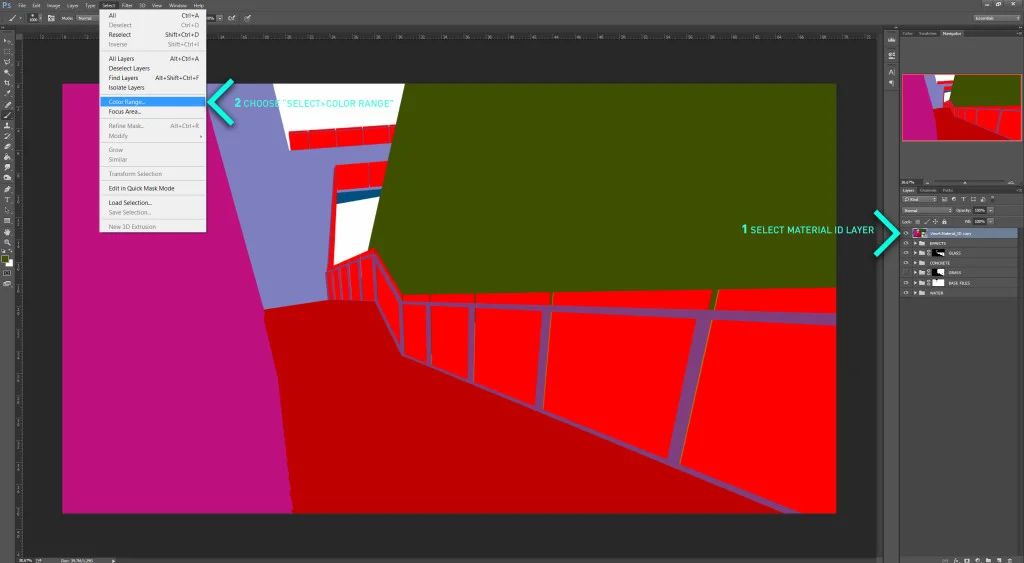Screen dimensions: 1024x563
Task: Select the Brush tool in toolbox
Action: [8, 115]
